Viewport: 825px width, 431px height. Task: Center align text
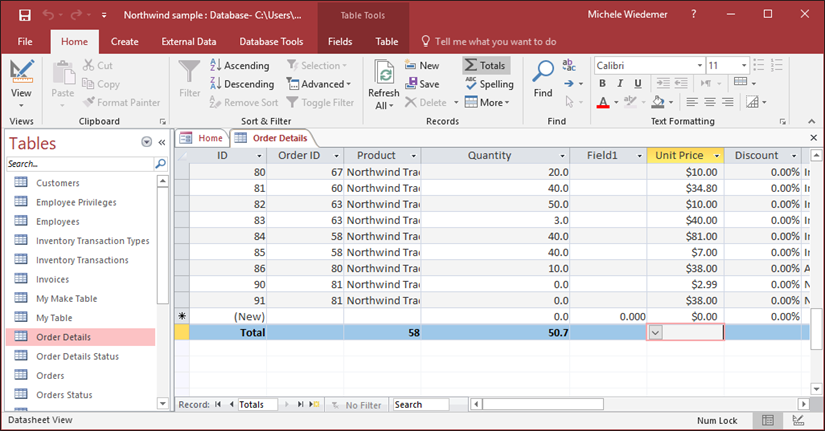tap(710, 102)
